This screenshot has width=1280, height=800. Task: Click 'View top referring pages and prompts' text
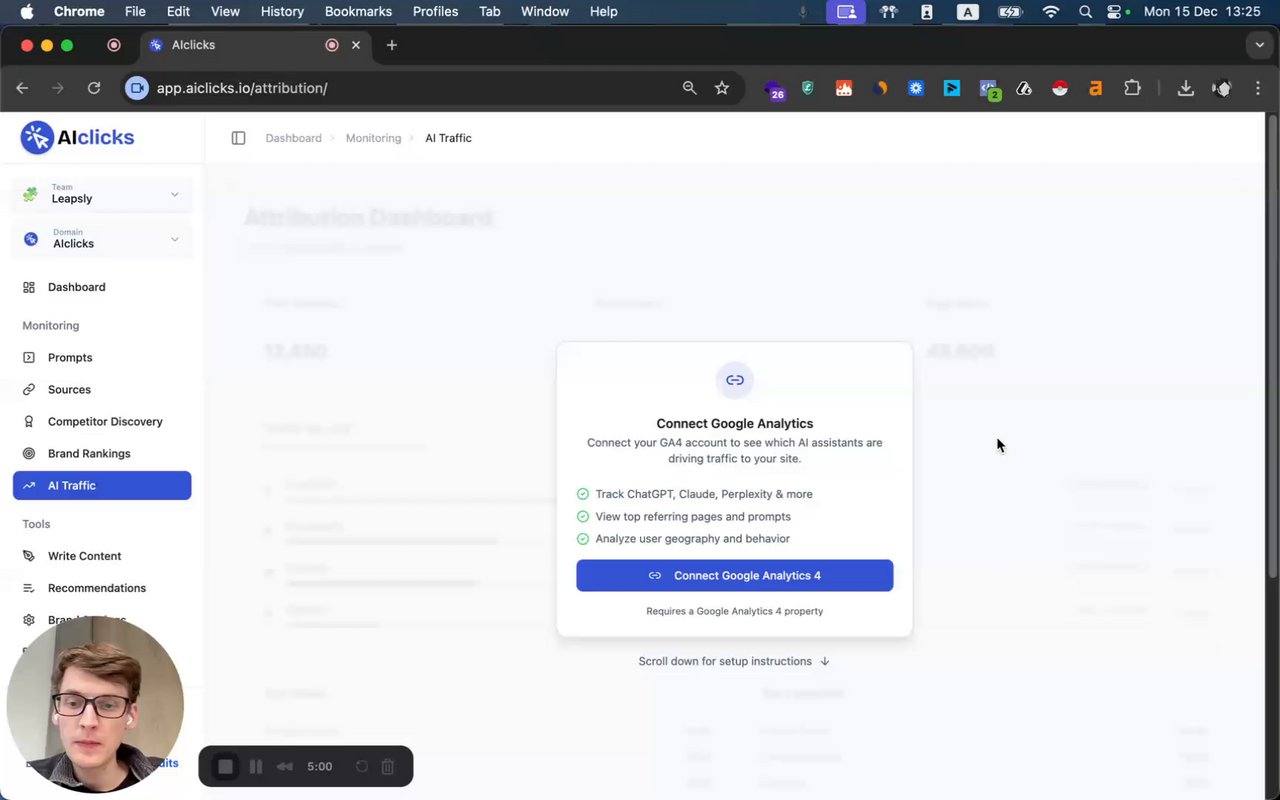[x=693, y=516]
